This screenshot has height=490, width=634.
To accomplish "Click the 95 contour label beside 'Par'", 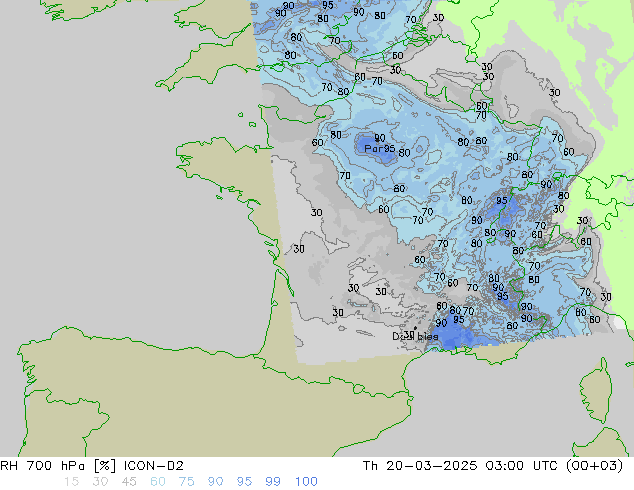I will click(x=389, y=148).
